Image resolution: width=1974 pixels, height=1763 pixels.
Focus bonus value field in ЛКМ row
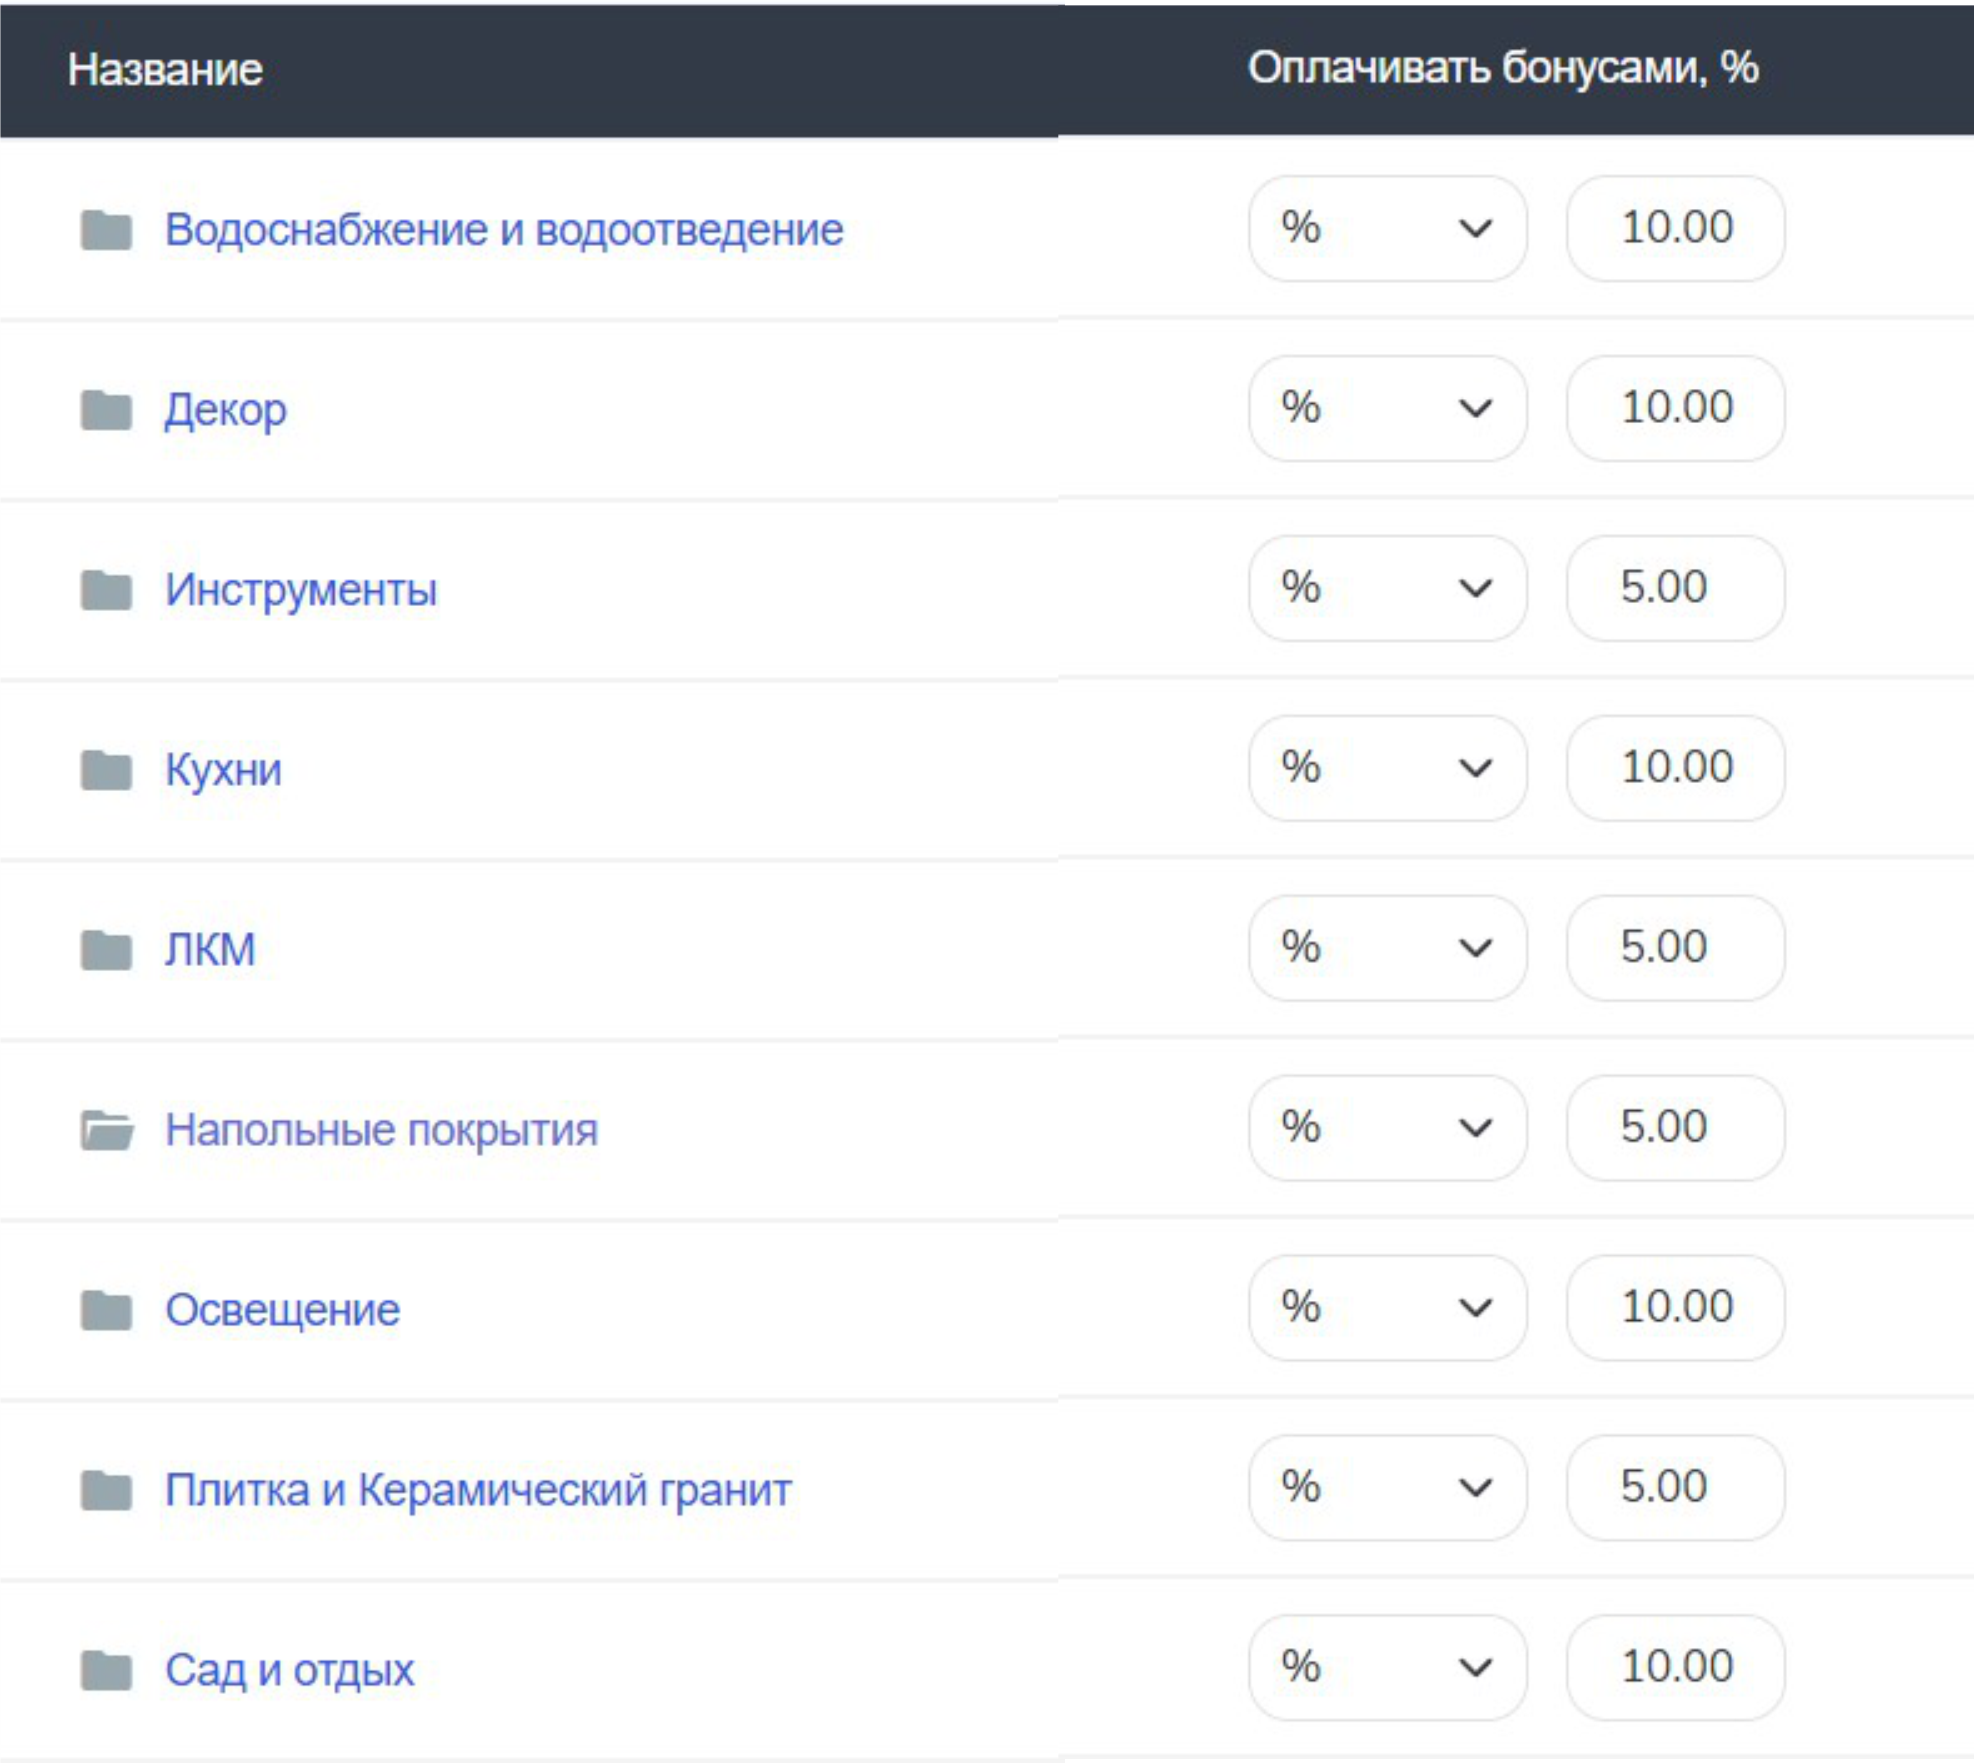tap(1675, 948)
